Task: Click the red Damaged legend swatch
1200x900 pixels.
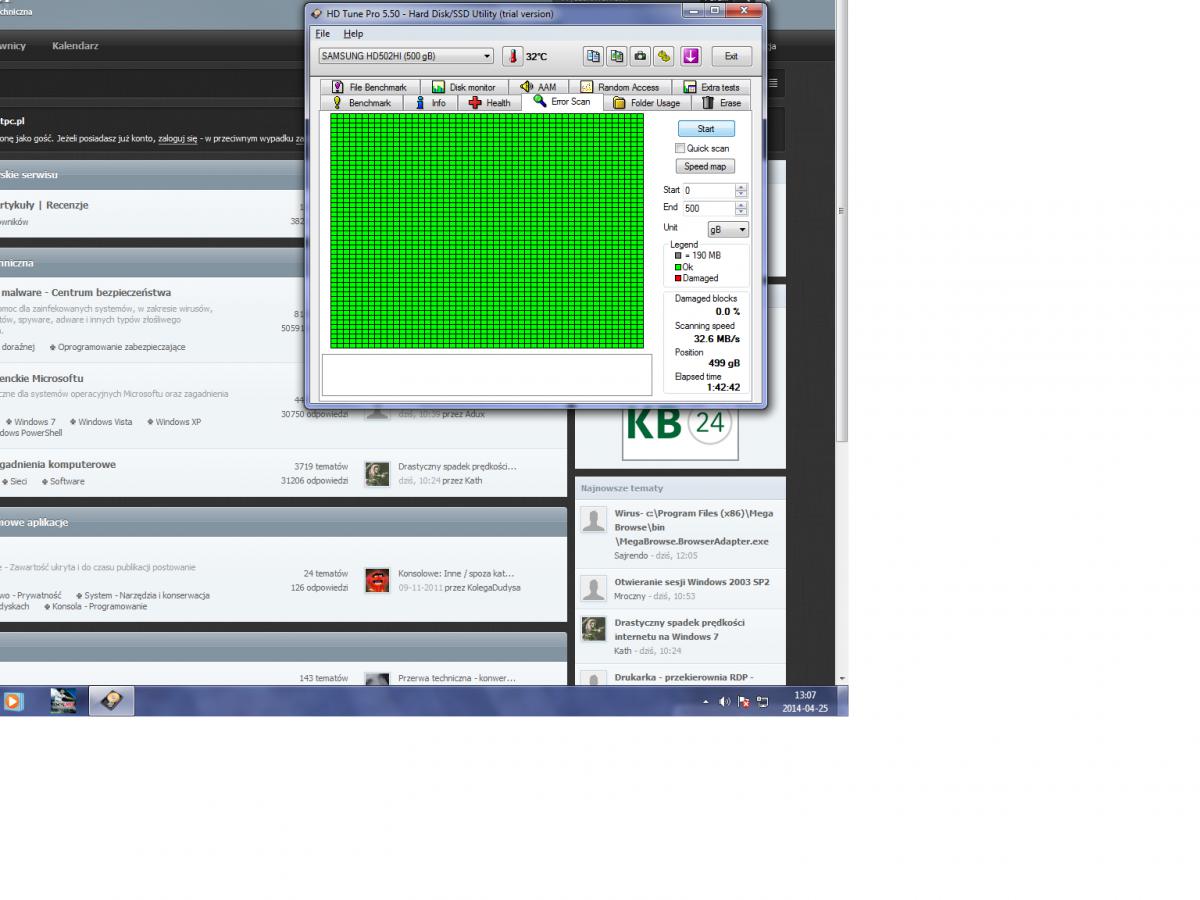Action: [677, 278]
